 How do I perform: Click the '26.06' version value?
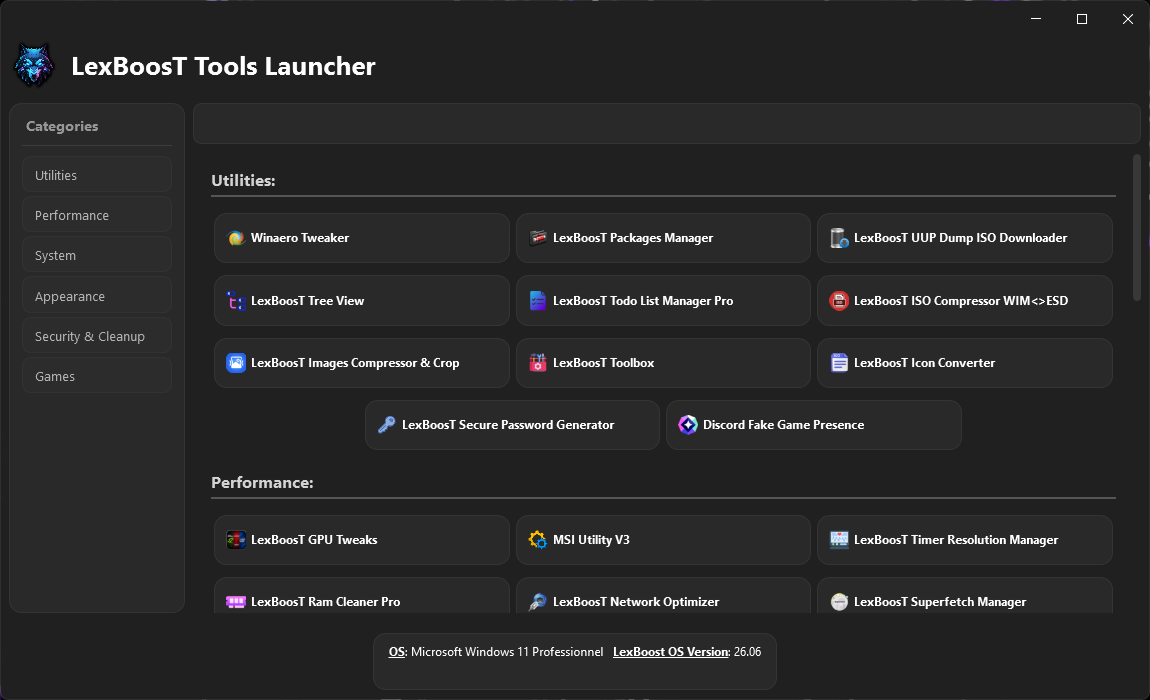click(747, 652)
